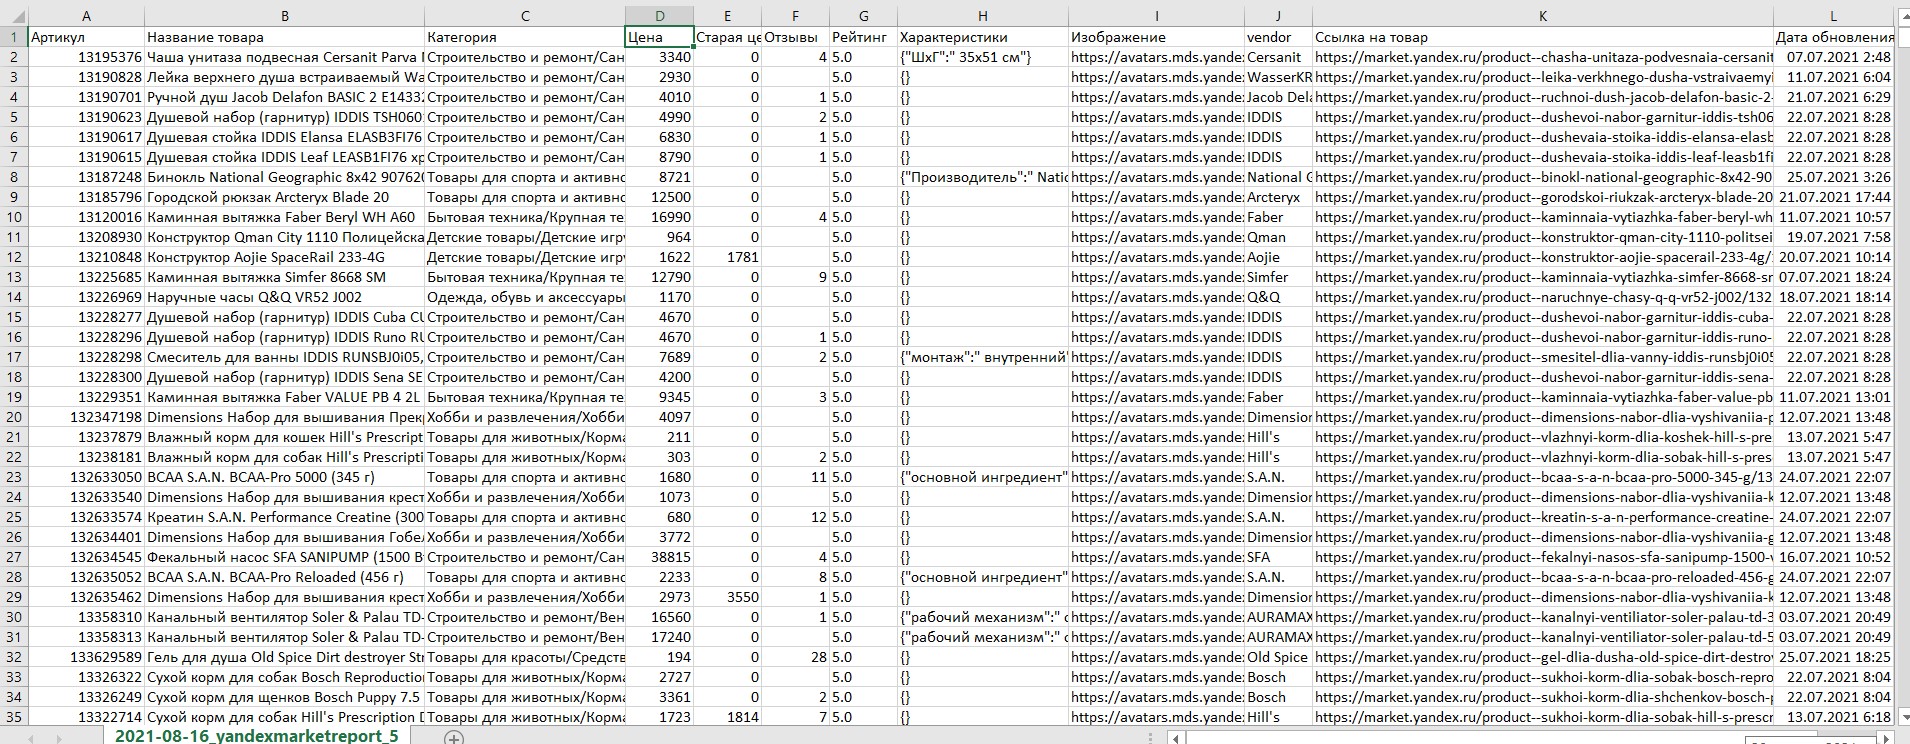Select the date cell '07.07.2021 2:48'

(x=1834, y=57)
